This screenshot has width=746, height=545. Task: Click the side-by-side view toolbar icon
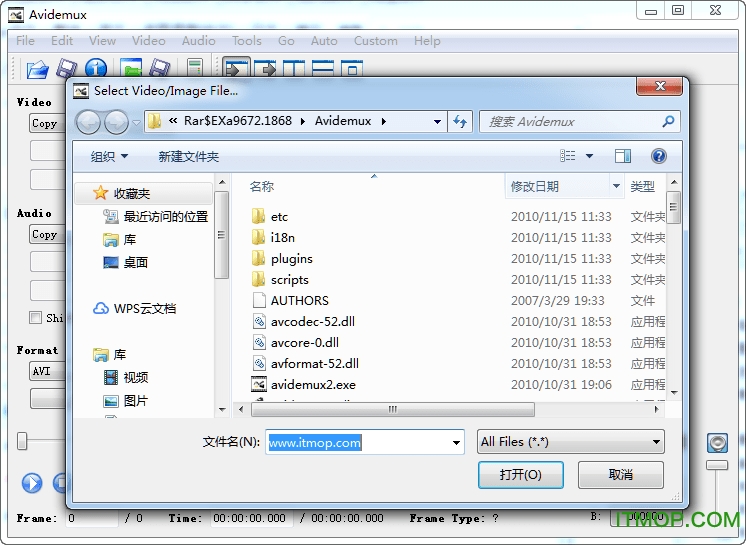(294, 69)
